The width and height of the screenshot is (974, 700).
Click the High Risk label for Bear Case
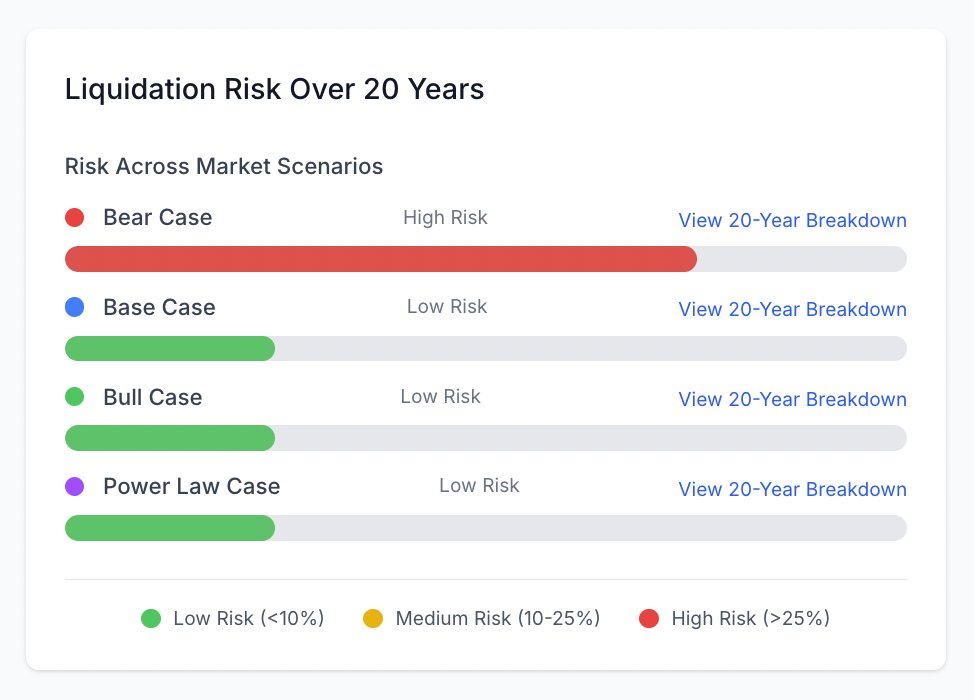pos(445,217)
